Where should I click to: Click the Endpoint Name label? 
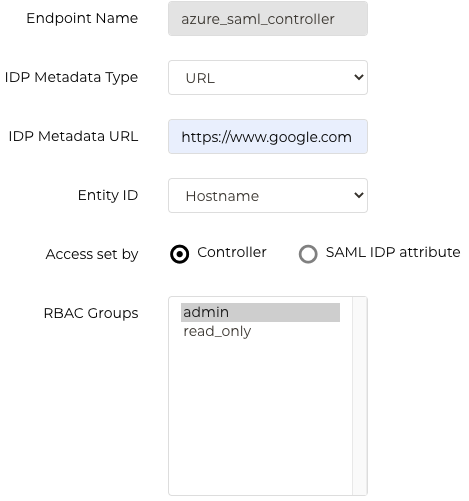82,18
